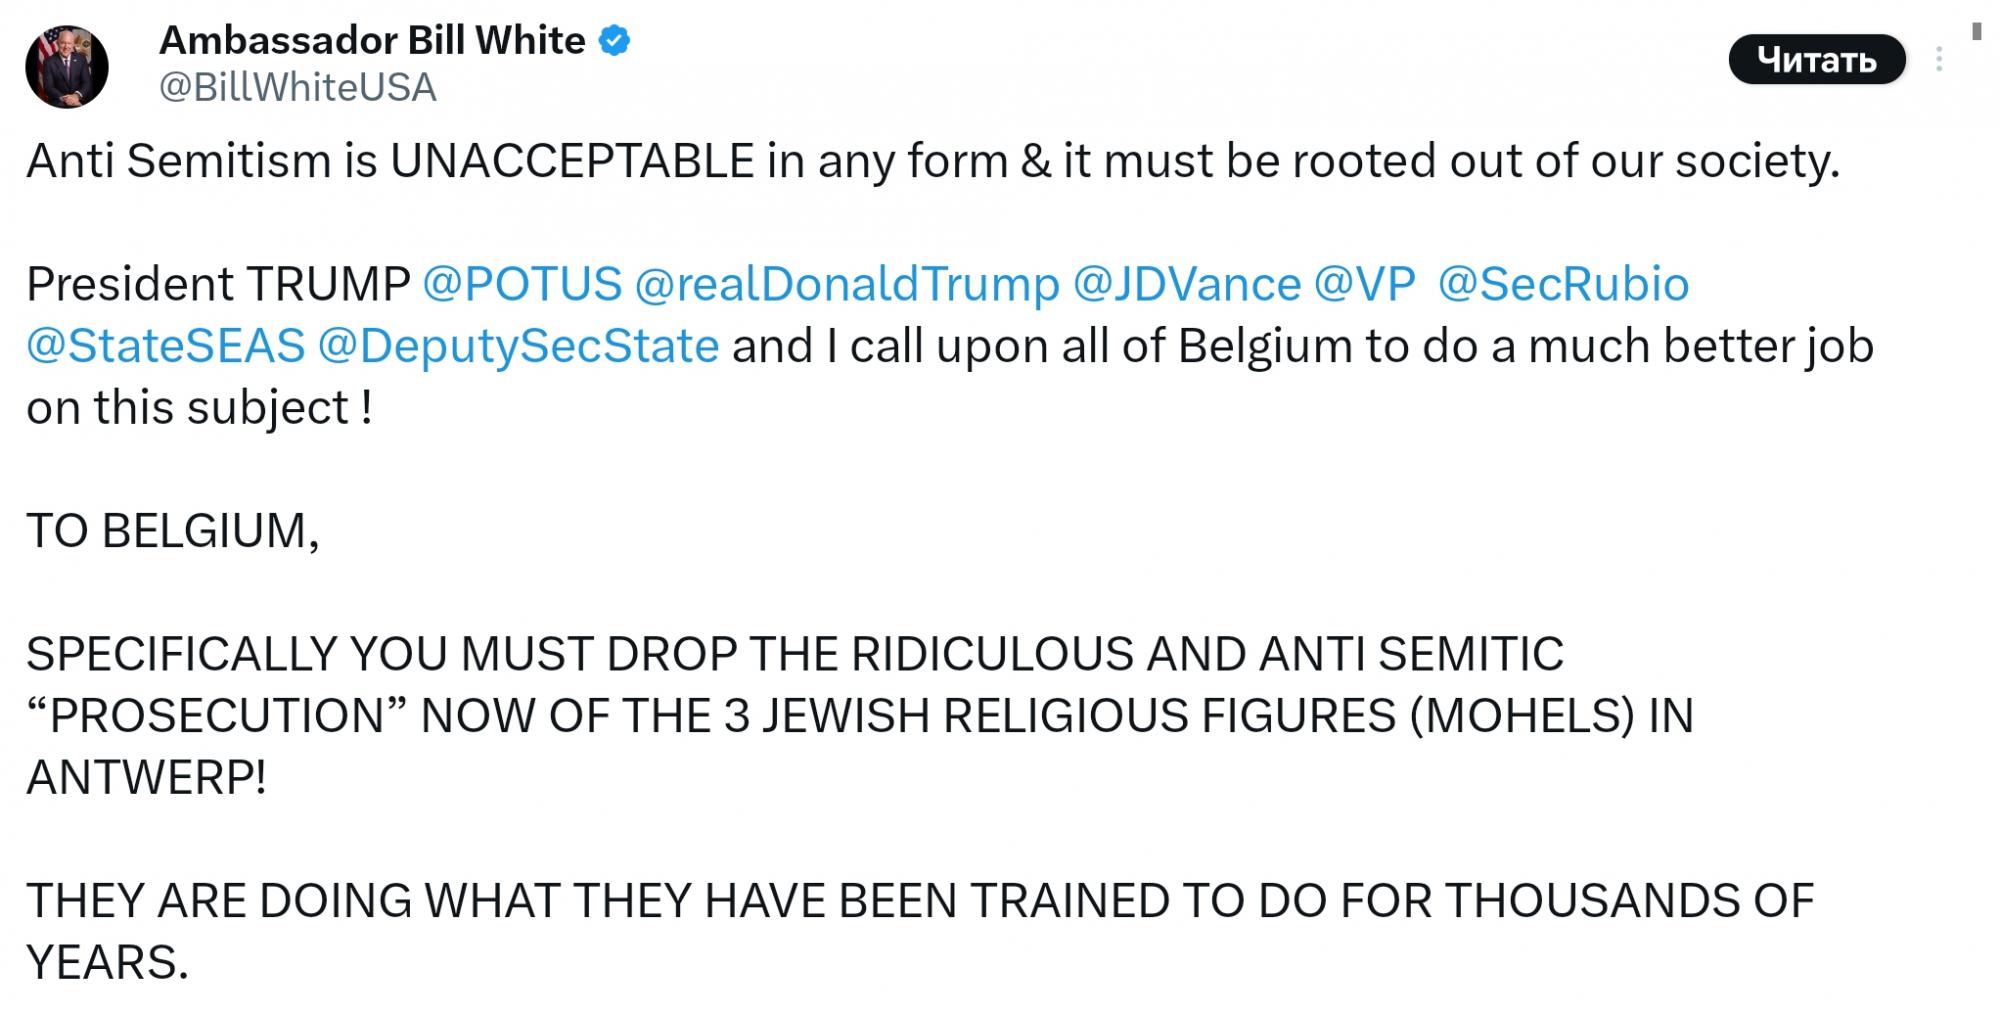This screenshot has width=2000, height=1015.
Task: Click the 'President TRUMP' text
Action: (x=218, y=284)
